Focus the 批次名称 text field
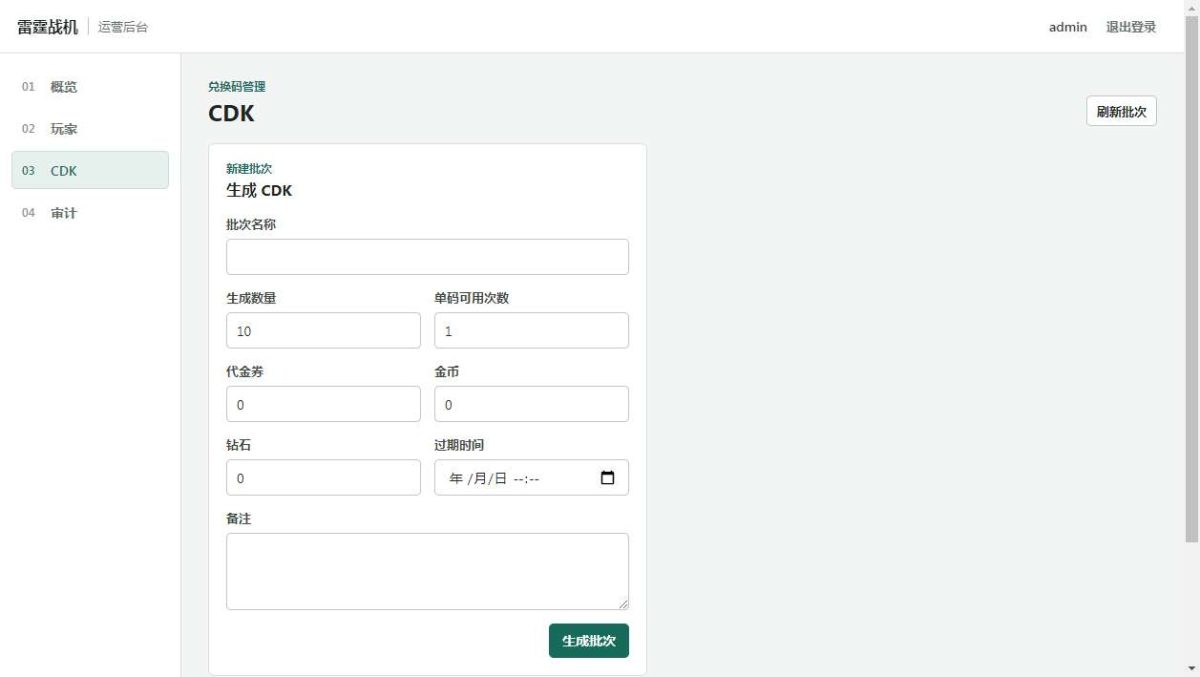The height and width of the screenshot is (677, 1200). coord(427,257)
